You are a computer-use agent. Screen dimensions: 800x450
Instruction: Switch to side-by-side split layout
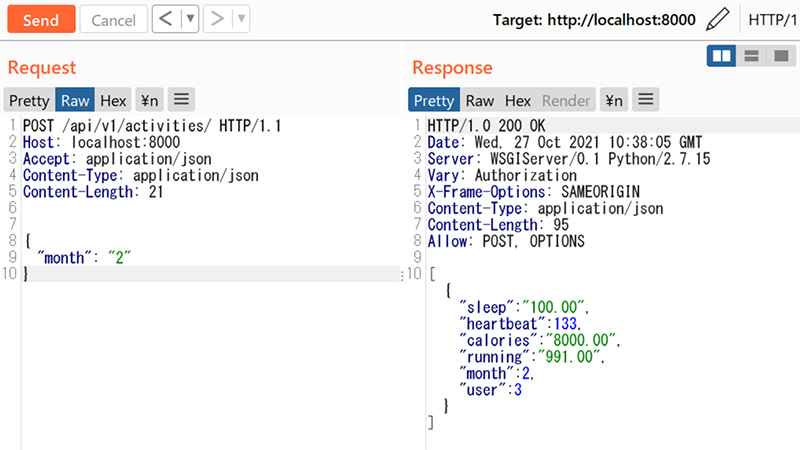[x=721, y=56]
